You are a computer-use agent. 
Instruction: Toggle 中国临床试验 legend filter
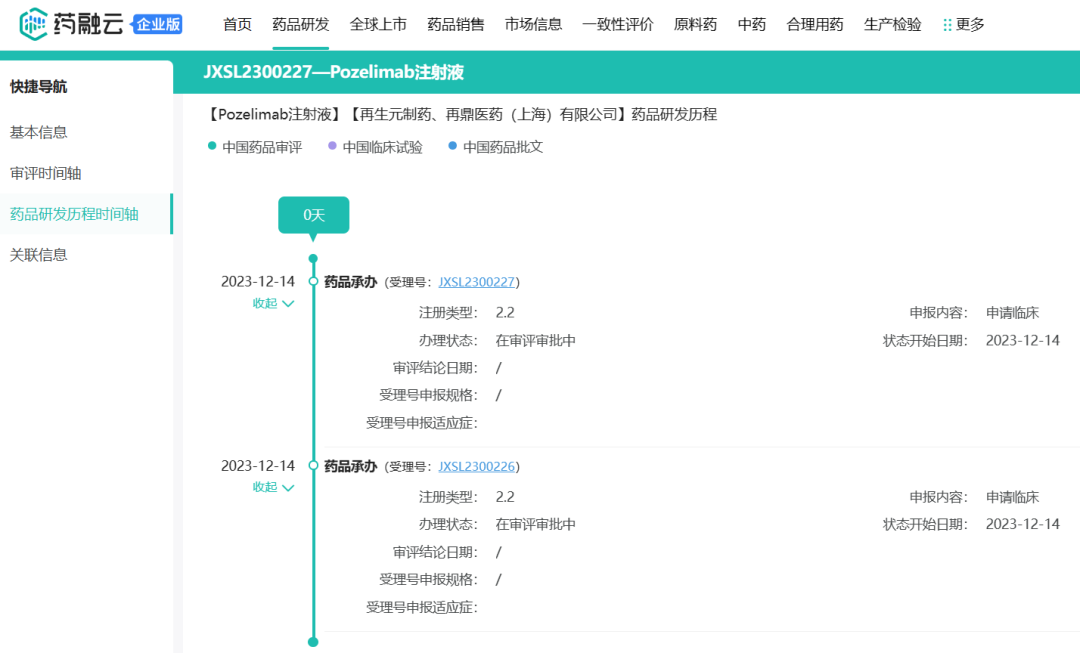click(x=376, y=147)
